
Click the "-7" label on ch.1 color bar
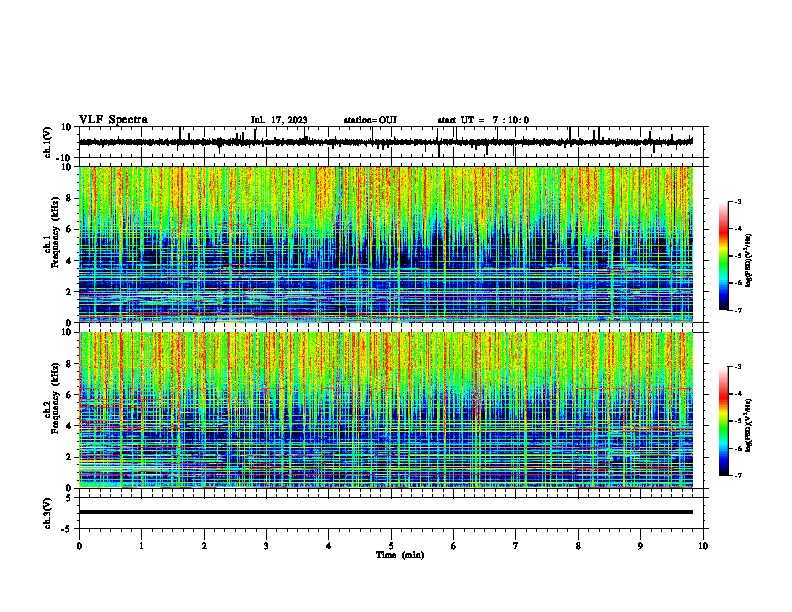point(738,310)
